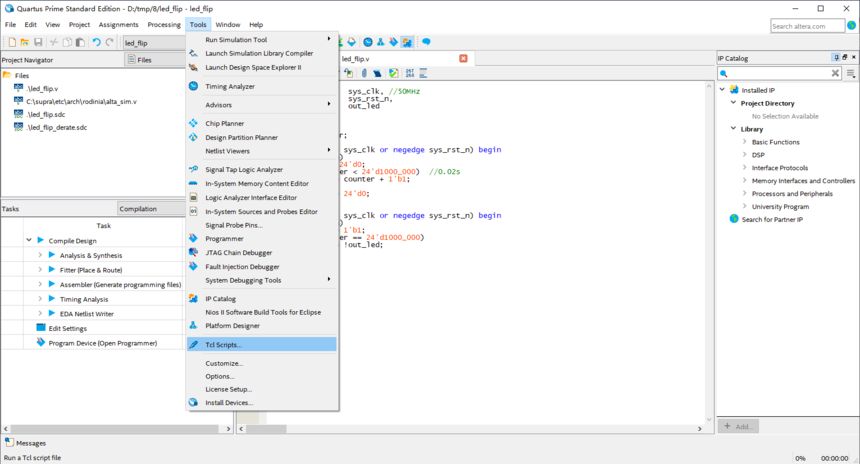Collapse the Library node in IP Catalog
Image resolution: width=860 pixels, height=464 pixels.
tap(733, 128)
